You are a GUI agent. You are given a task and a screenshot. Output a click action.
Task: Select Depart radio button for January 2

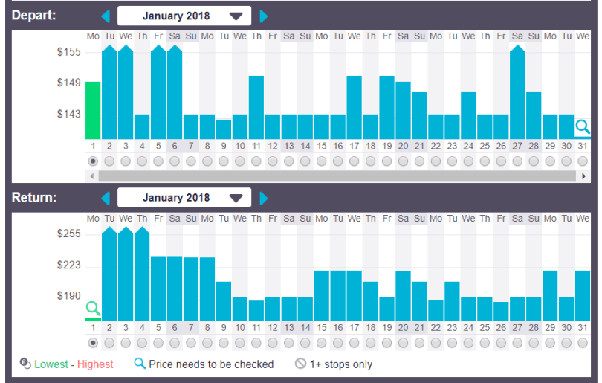109,161
